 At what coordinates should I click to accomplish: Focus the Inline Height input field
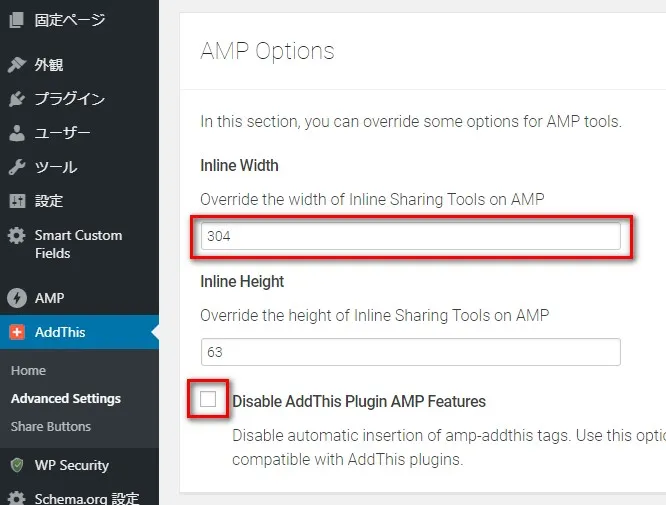410,352
